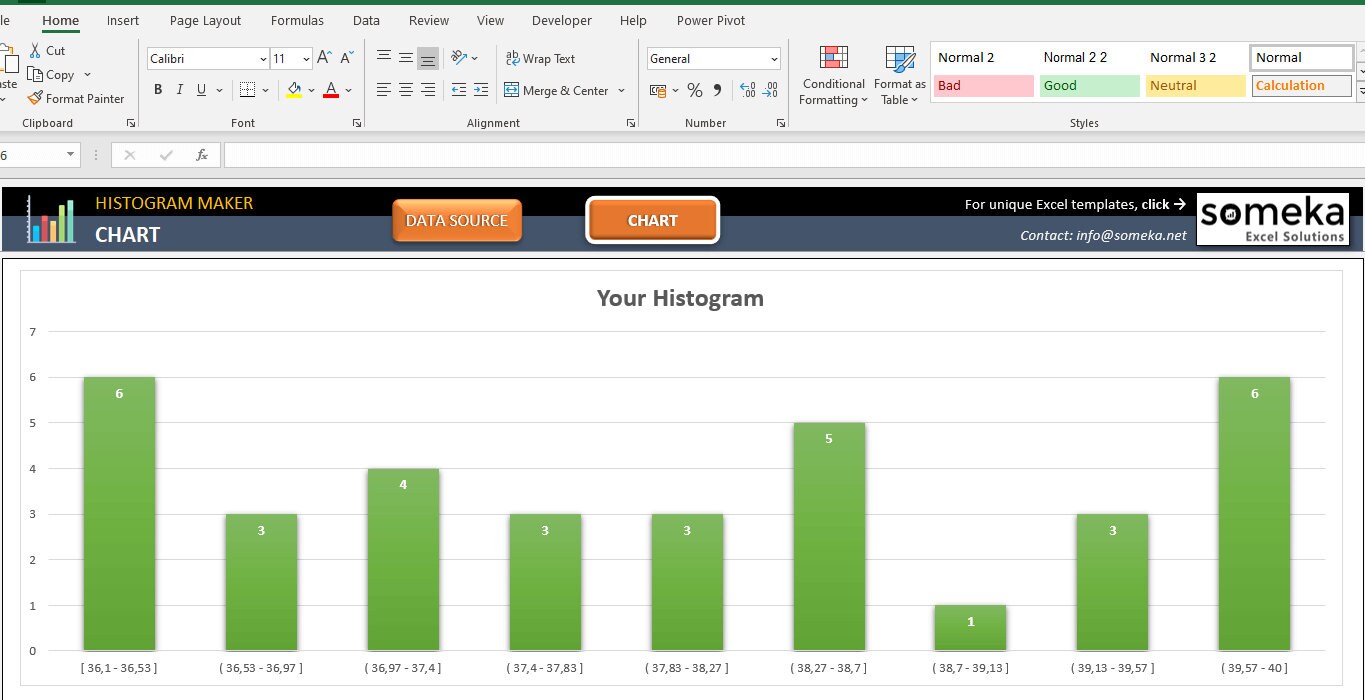Screen dimensions: 1365x700
Task: Toggle bold formatting
Action: 157,89
